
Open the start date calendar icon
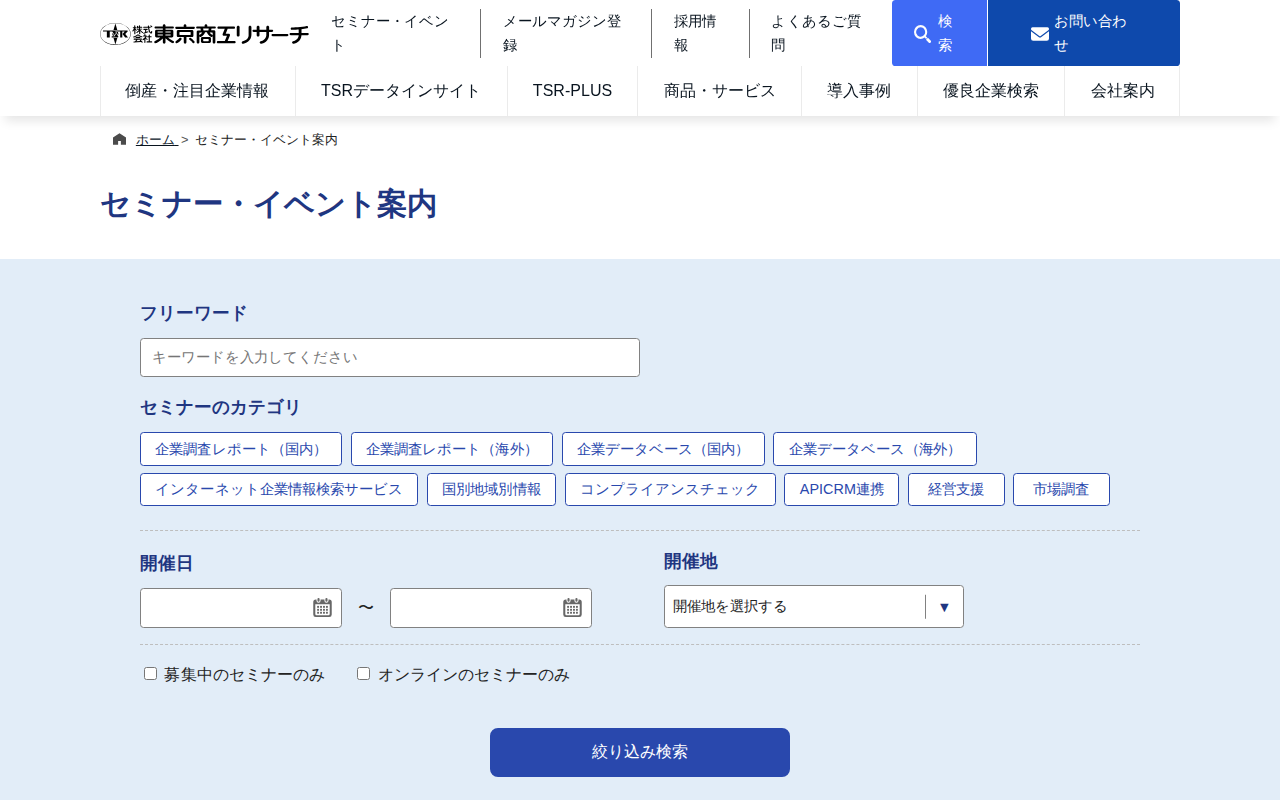coord(324,607)
